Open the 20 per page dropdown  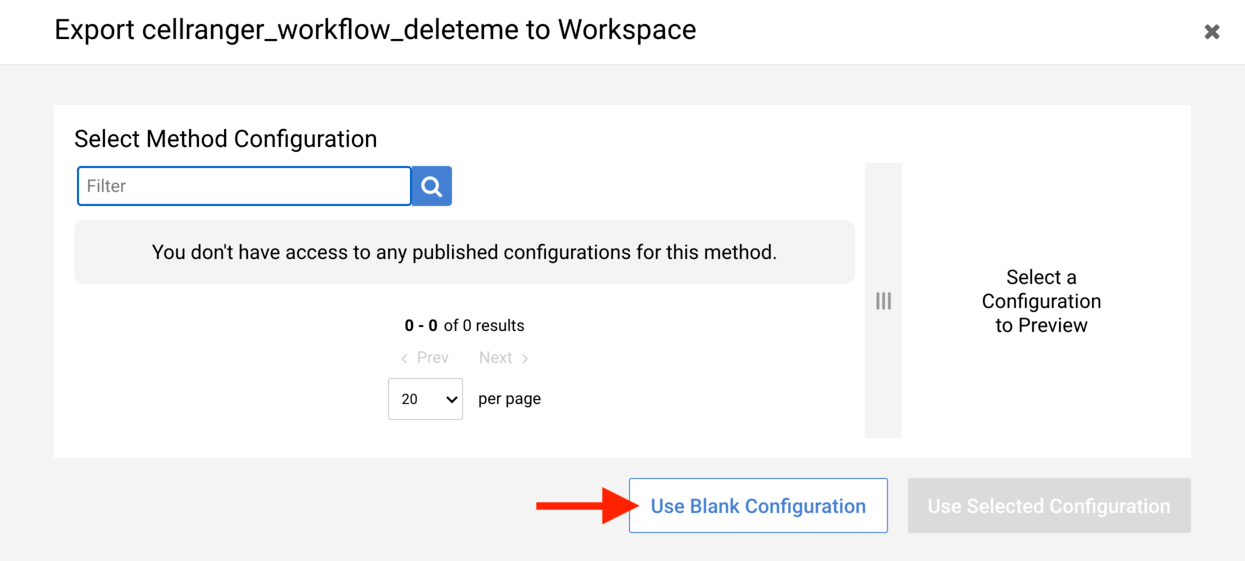[x=424, y=399]
